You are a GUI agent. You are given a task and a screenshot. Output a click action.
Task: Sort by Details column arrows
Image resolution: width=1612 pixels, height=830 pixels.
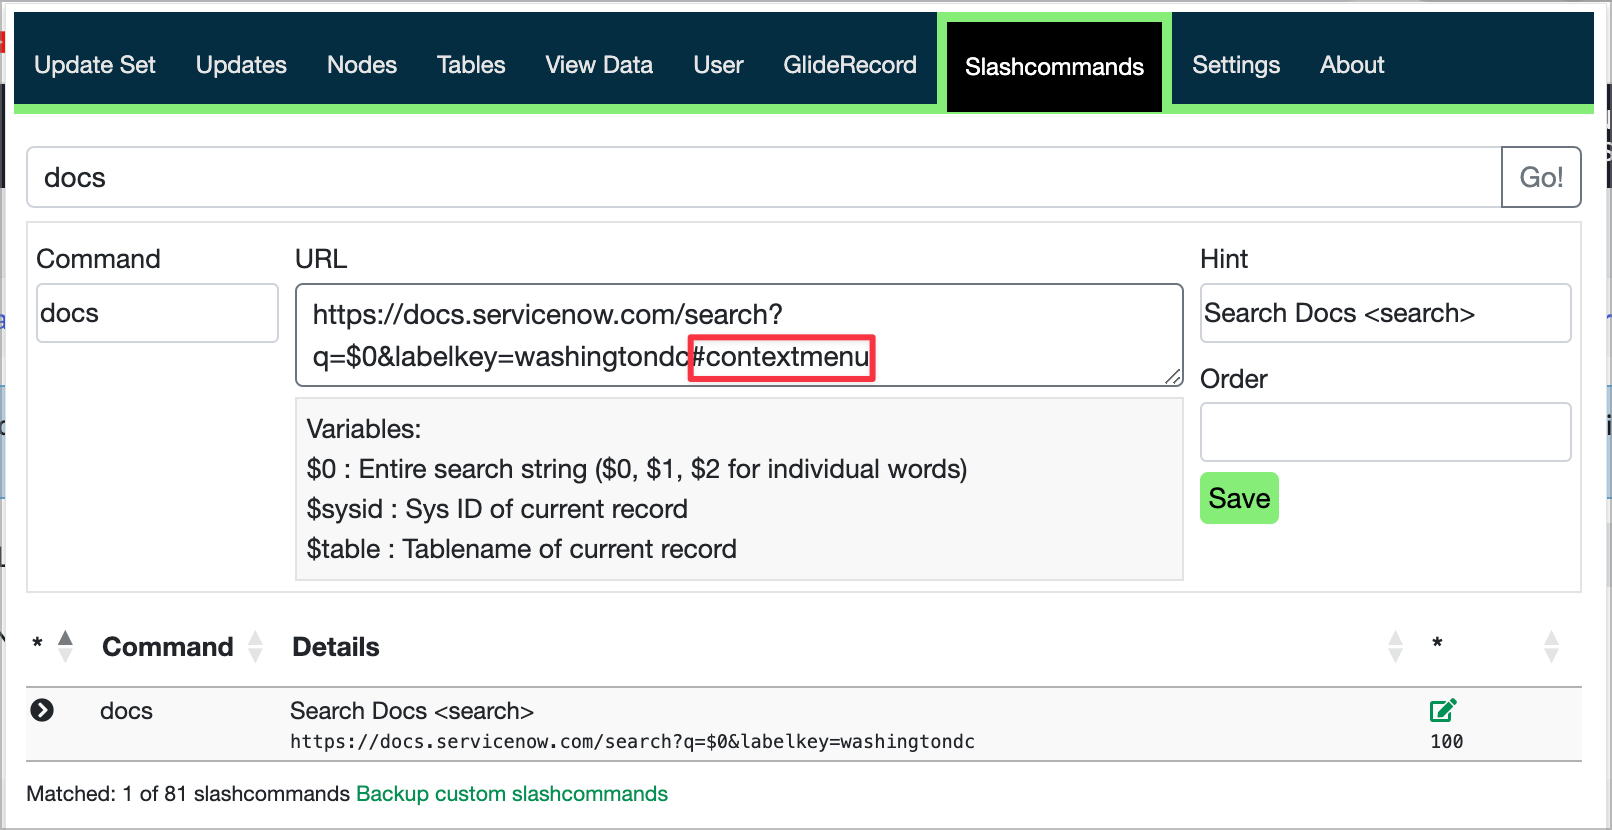[x=1395, y=646]
